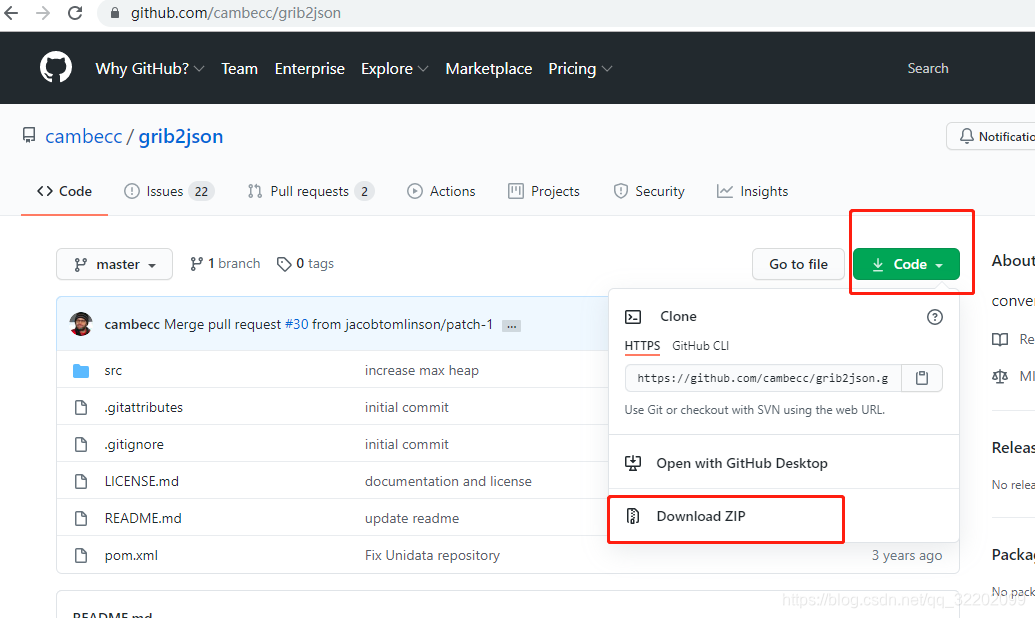Open the Enterprise nav link
Screen dimensions: 1035x618
click(310, 69)
